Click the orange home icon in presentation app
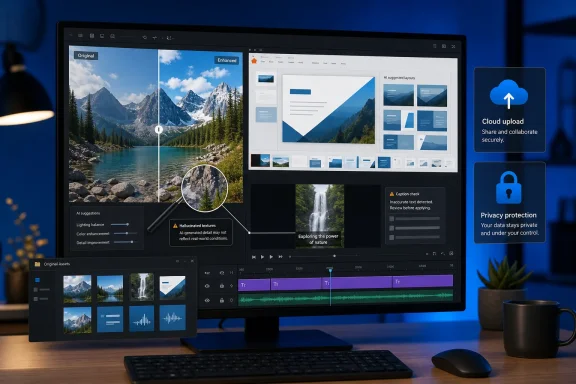 254,61
